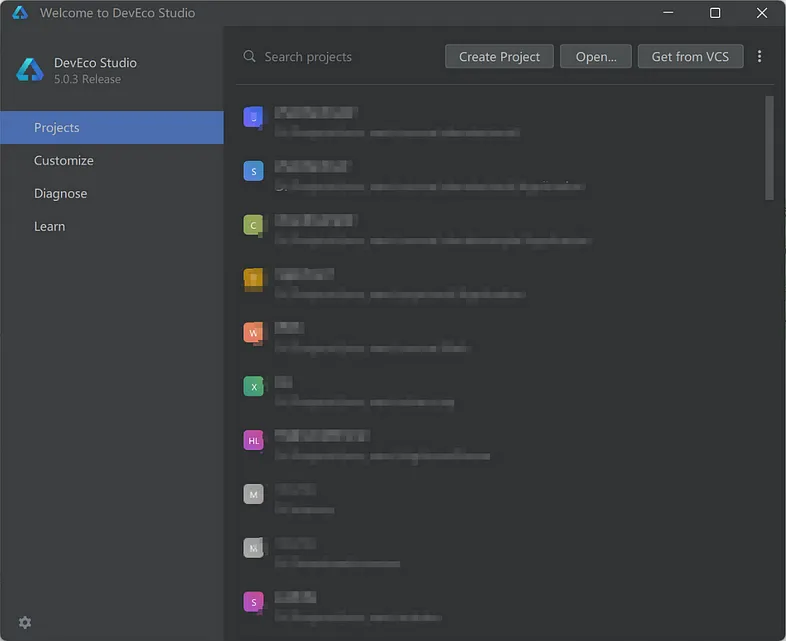Click the search magnifier icon
Screen dimensions: 786x641
(x=249, y=56)
